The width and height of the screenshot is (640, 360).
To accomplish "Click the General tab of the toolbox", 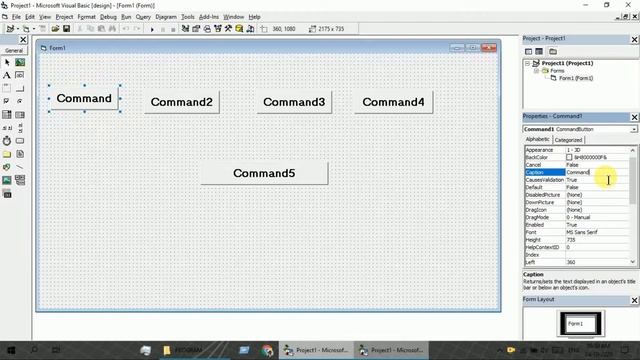I will [x=14, y=51].
